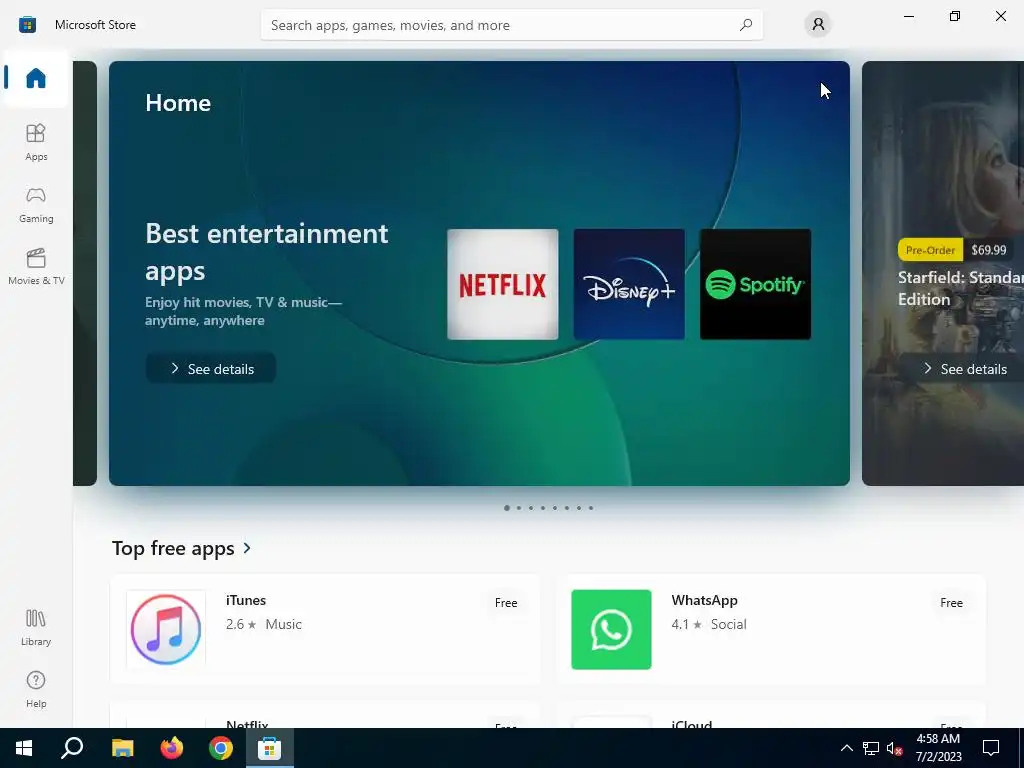
Task: Go to the Gaming section
Action: pos(36,204)
